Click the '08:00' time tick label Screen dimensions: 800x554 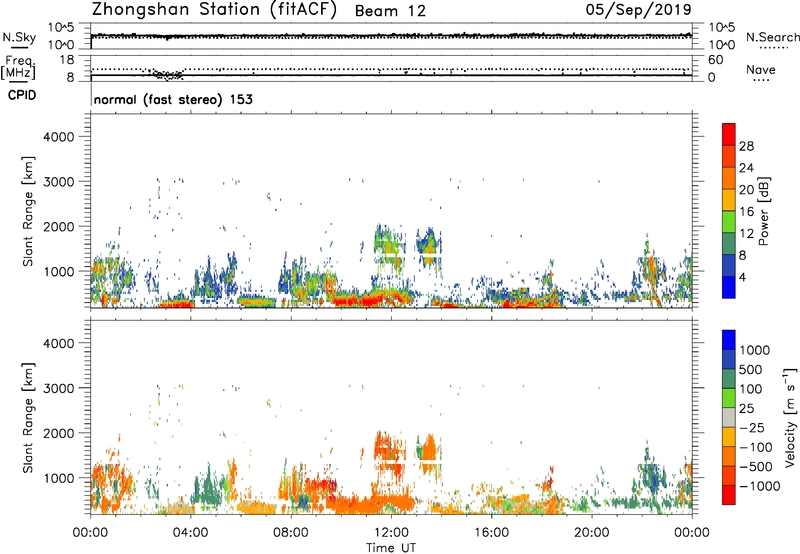[x=291, y=533]
